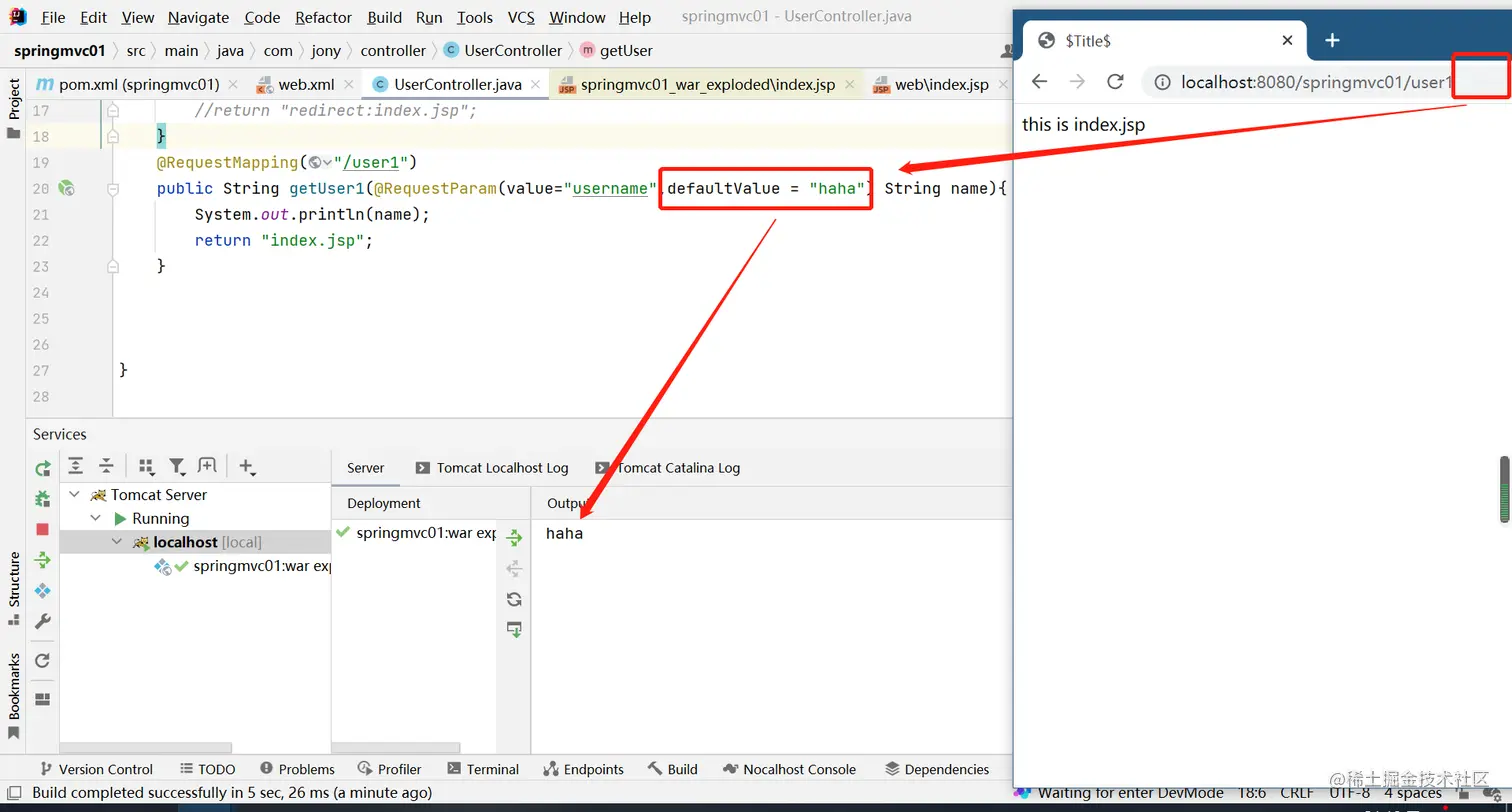Open the TODO tool window
This screenshot has width=1512, height=812.
[208, 769]
